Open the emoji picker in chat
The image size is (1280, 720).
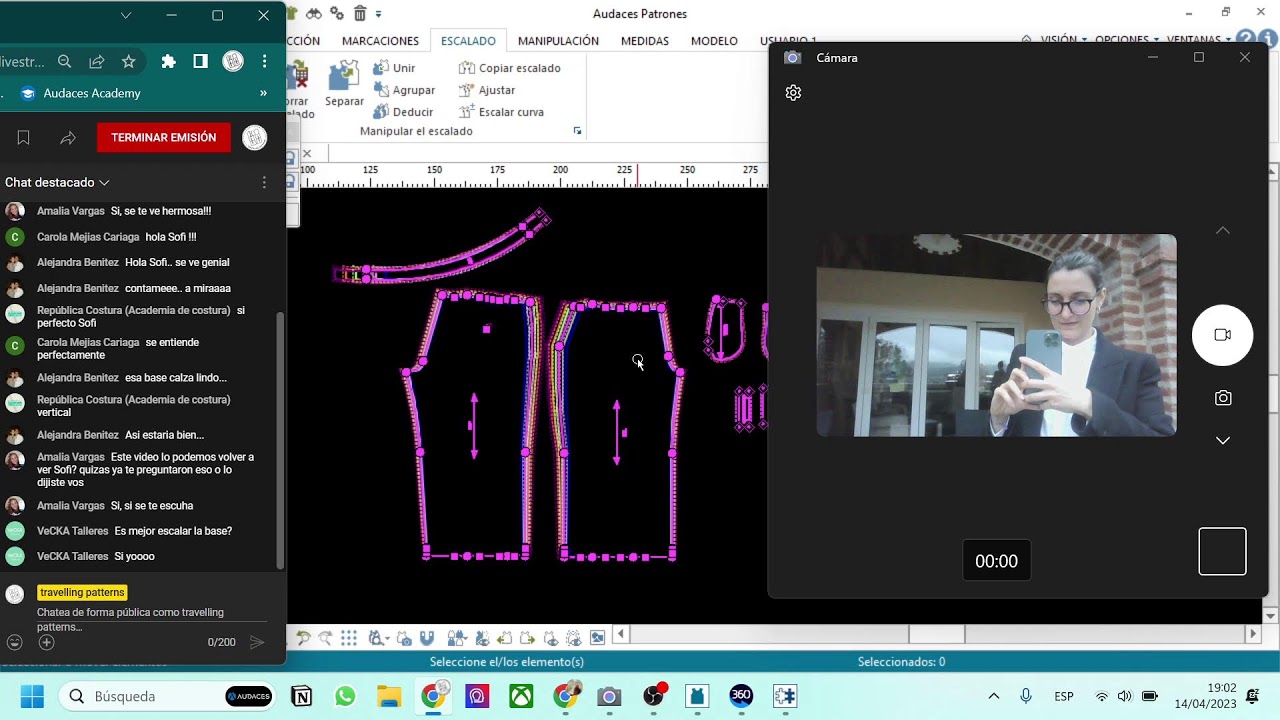click(15, 642)
